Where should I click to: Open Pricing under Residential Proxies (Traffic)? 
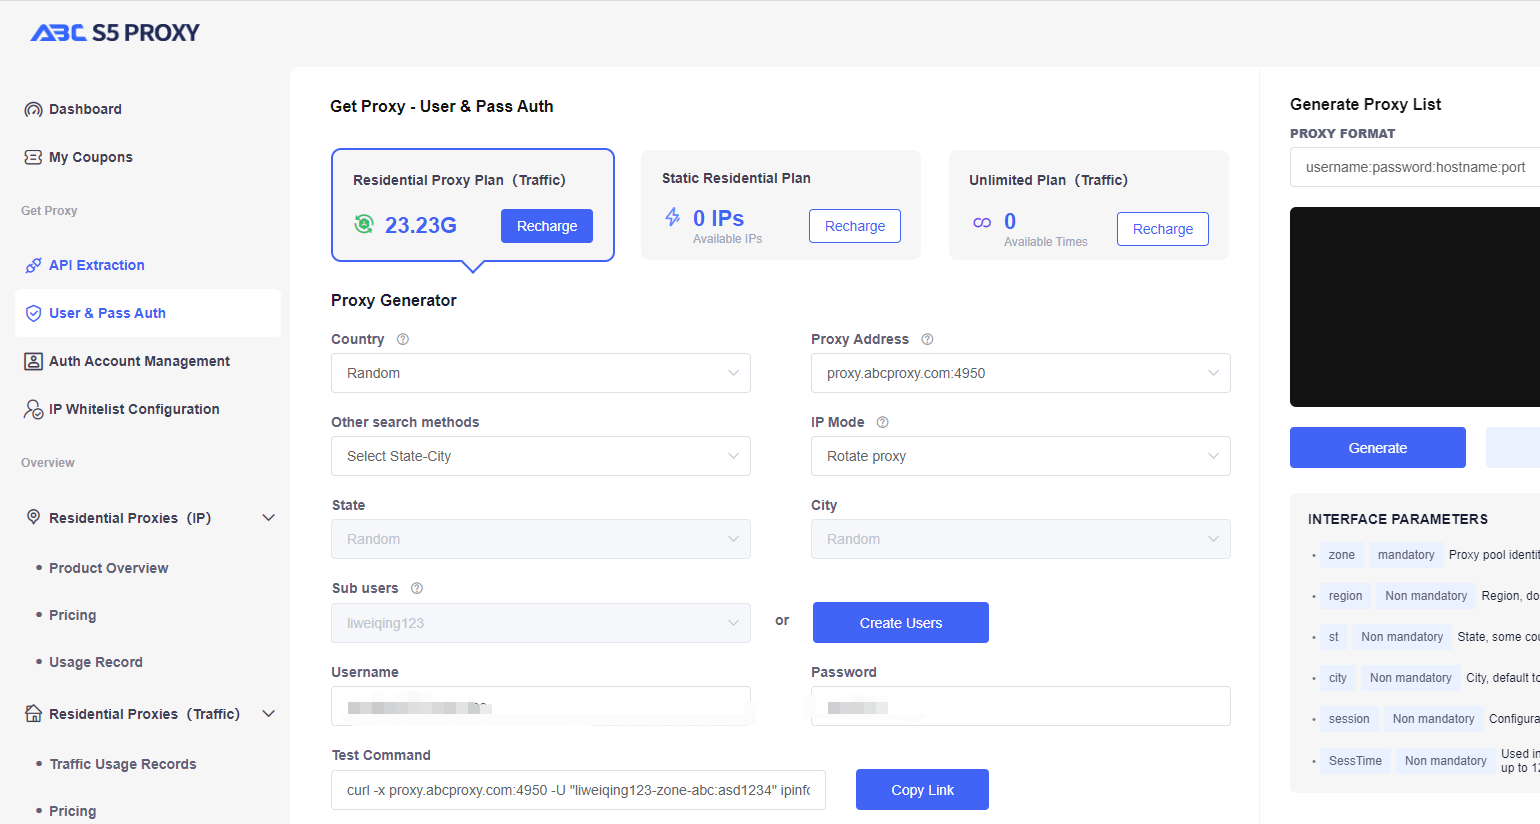(72, 811)
